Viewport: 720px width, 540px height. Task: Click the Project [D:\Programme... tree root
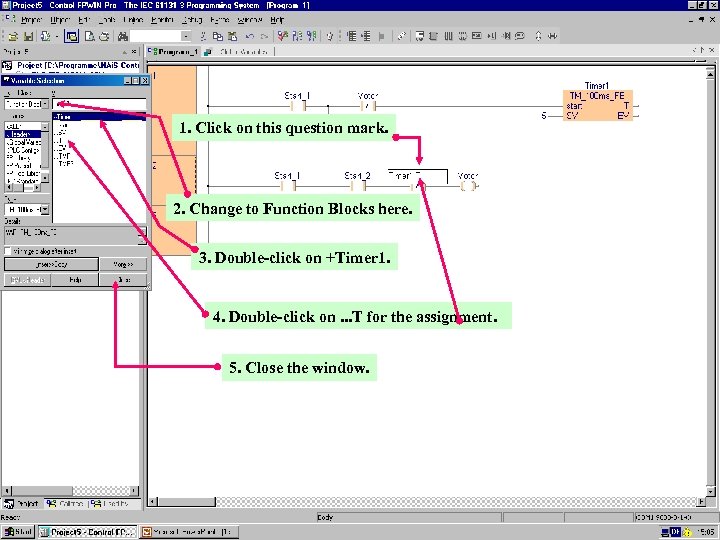click(x=72, y=65)
